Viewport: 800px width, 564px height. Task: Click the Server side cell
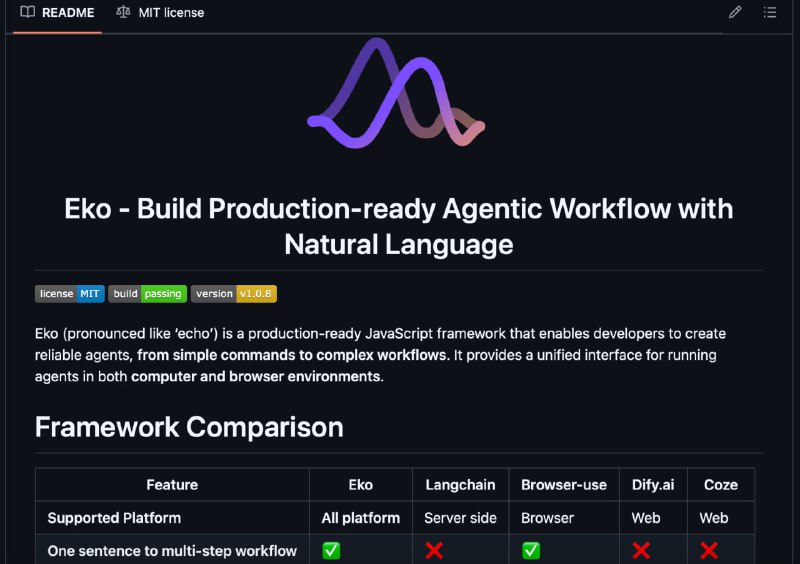(x=460, y=518)
